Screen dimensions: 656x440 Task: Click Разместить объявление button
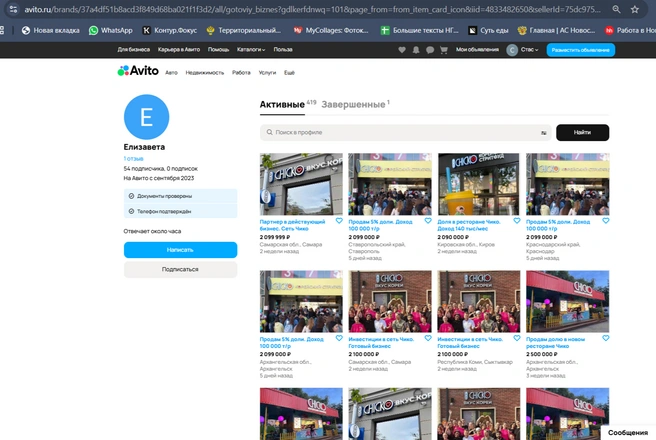pos(580,50)
